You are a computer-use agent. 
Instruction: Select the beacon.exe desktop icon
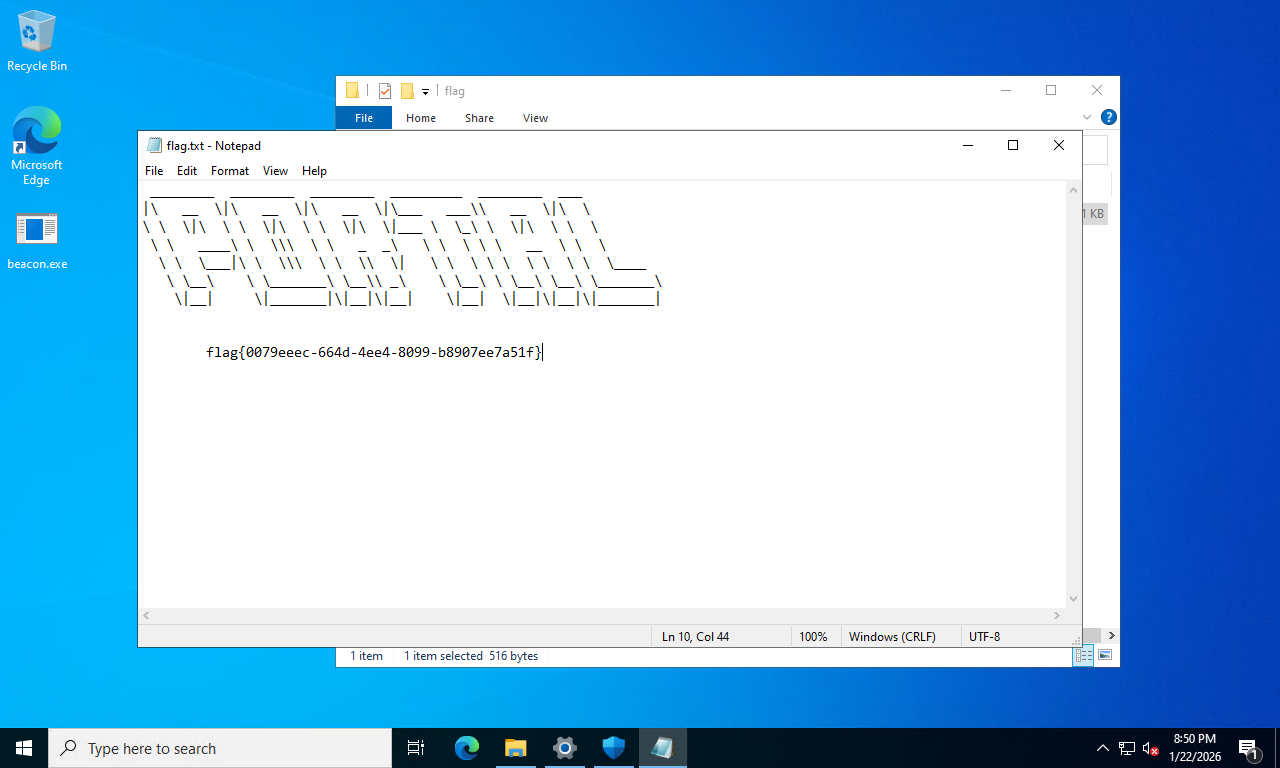[37, 242]
